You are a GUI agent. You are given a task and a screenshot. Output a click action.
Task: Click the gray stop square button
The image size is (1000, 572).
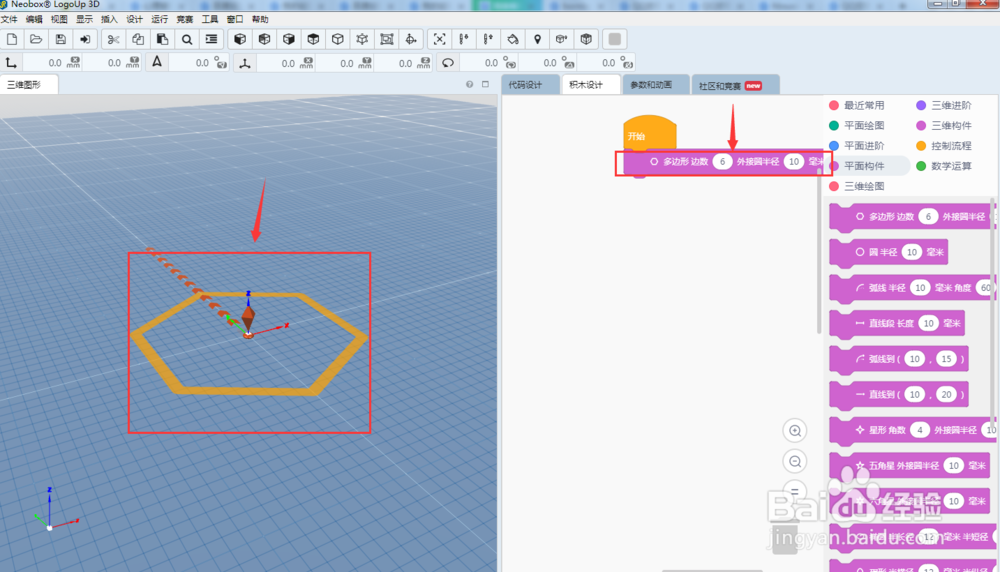click(615, 40)
